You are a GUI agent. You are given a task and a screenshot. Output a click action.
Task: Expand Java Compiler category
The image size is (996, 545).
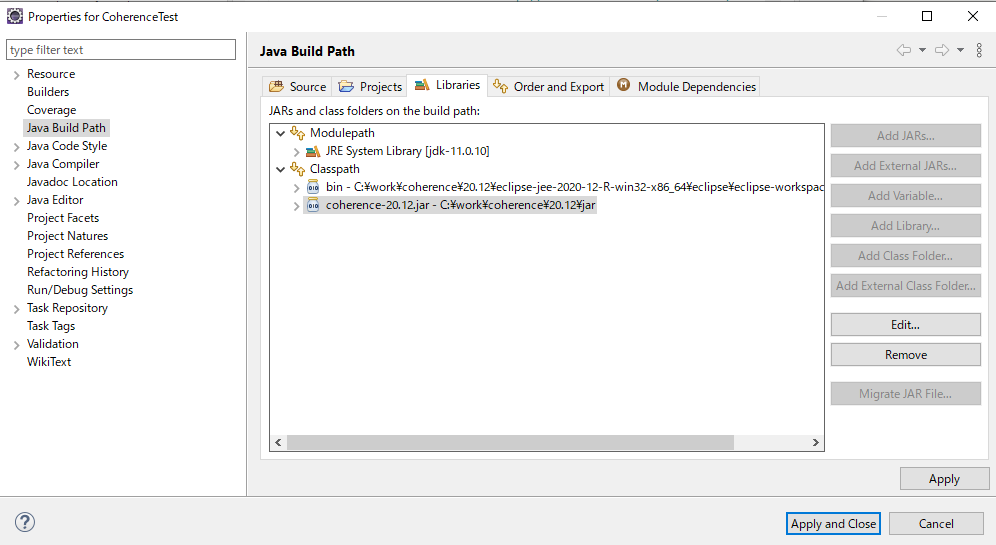(17, 165)
